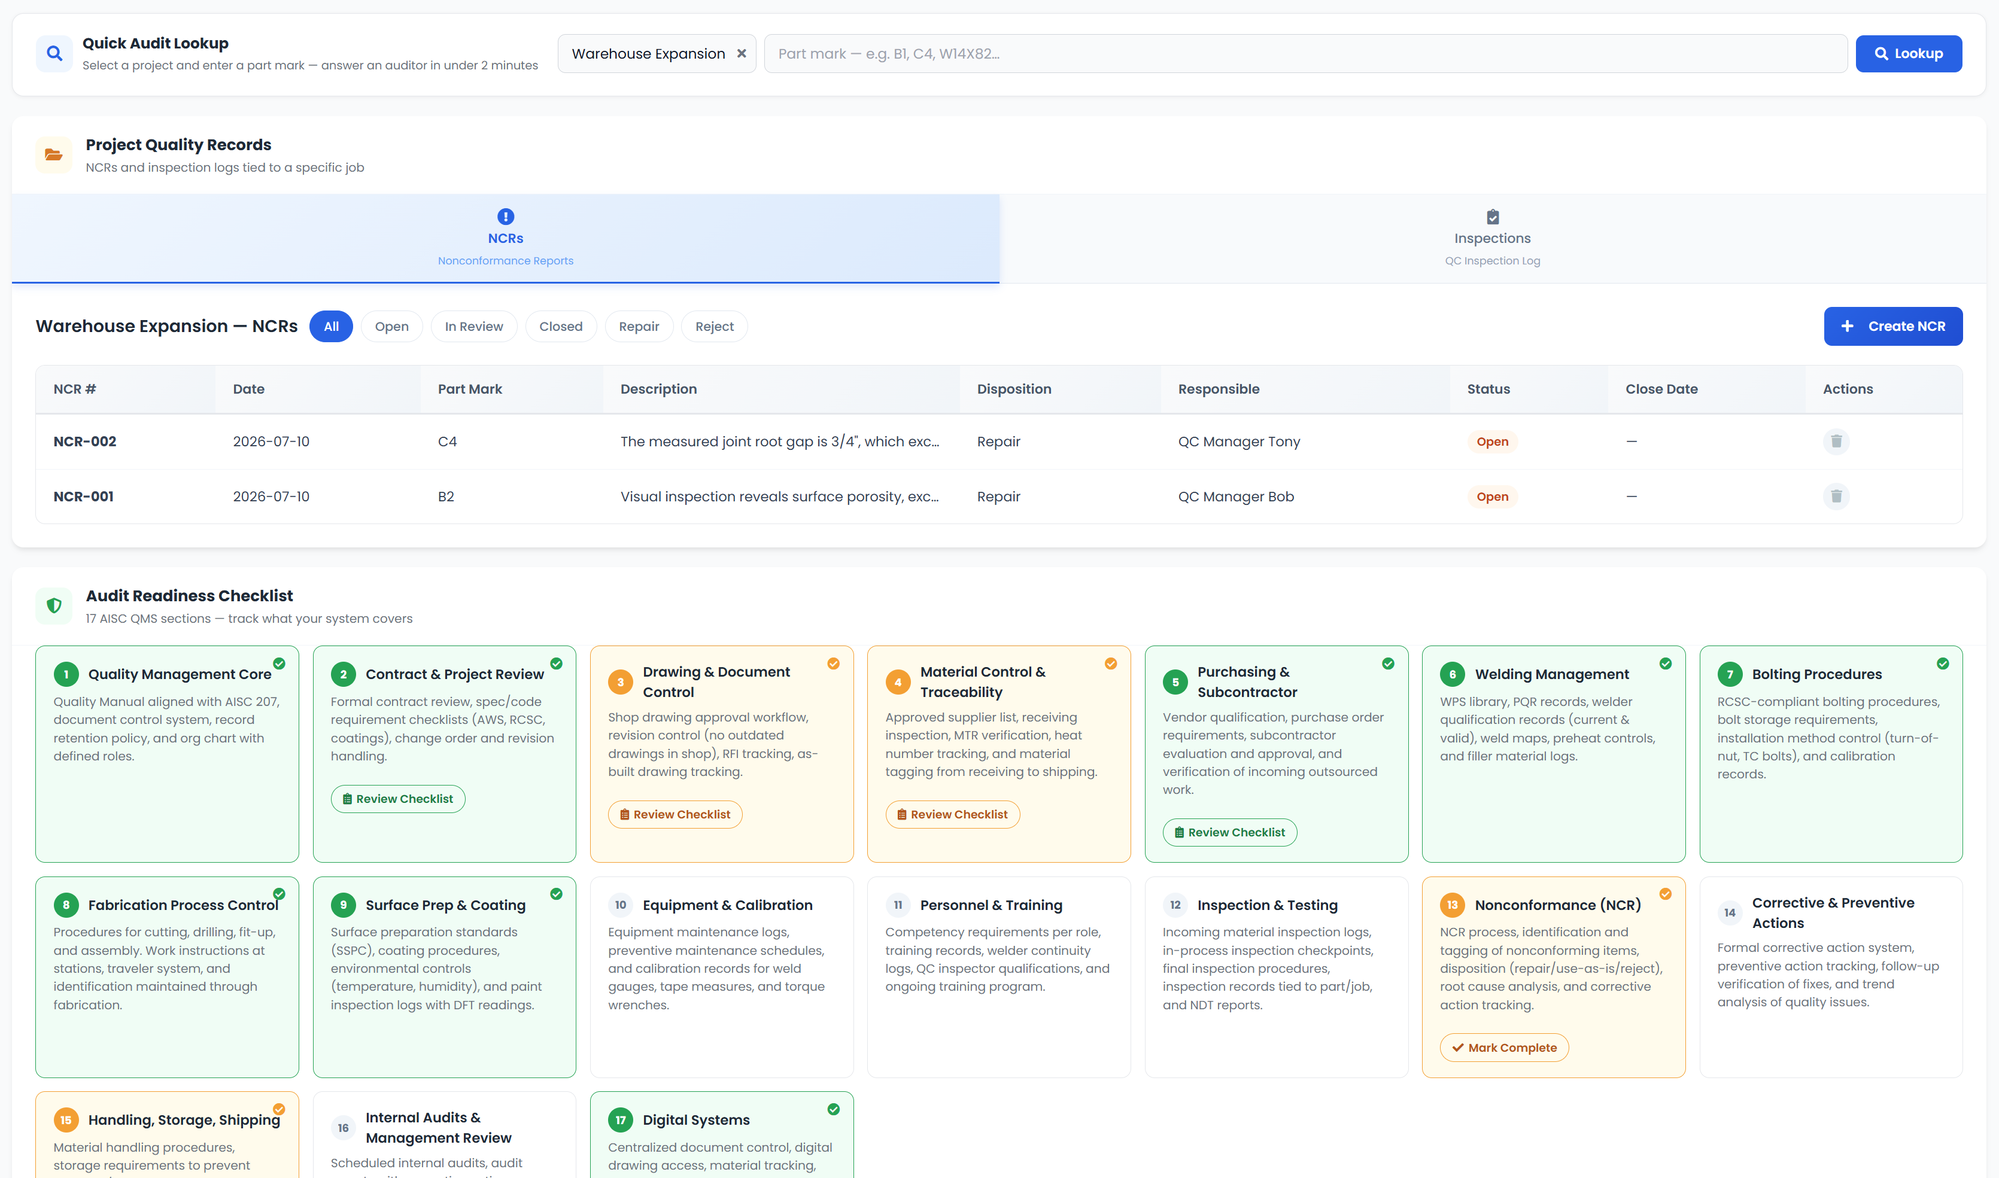Toggle Welding Management completion check
Viewport: 1999px width, 1178px height.
[x=1665, y=663]
